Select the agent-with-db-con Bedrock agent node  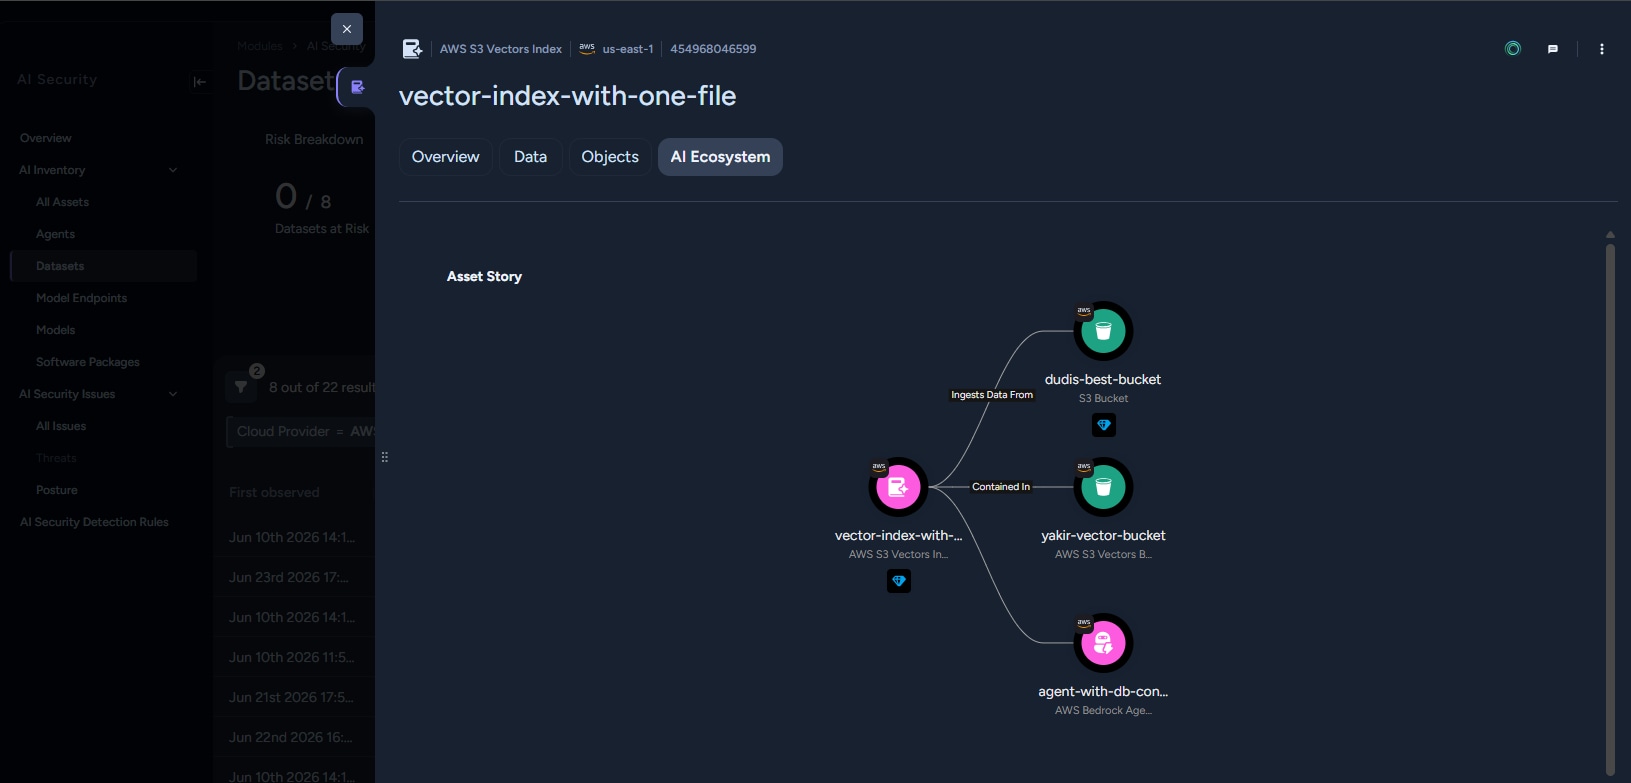click(1103, 643)
